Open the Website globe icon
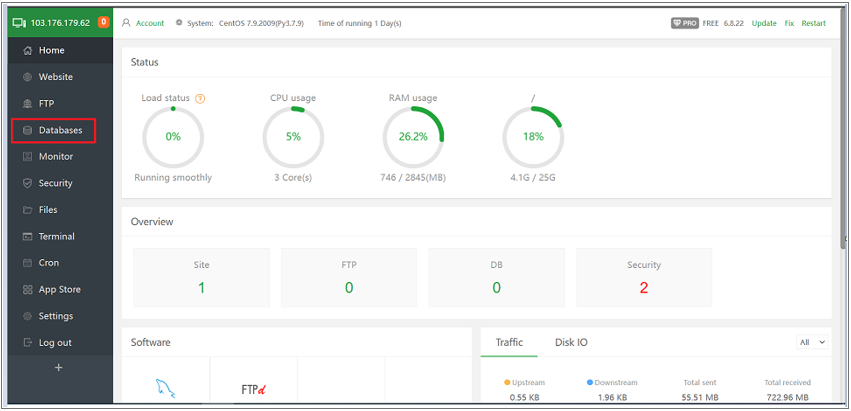The height and width of the screenshot is (411, 851). 28,77
